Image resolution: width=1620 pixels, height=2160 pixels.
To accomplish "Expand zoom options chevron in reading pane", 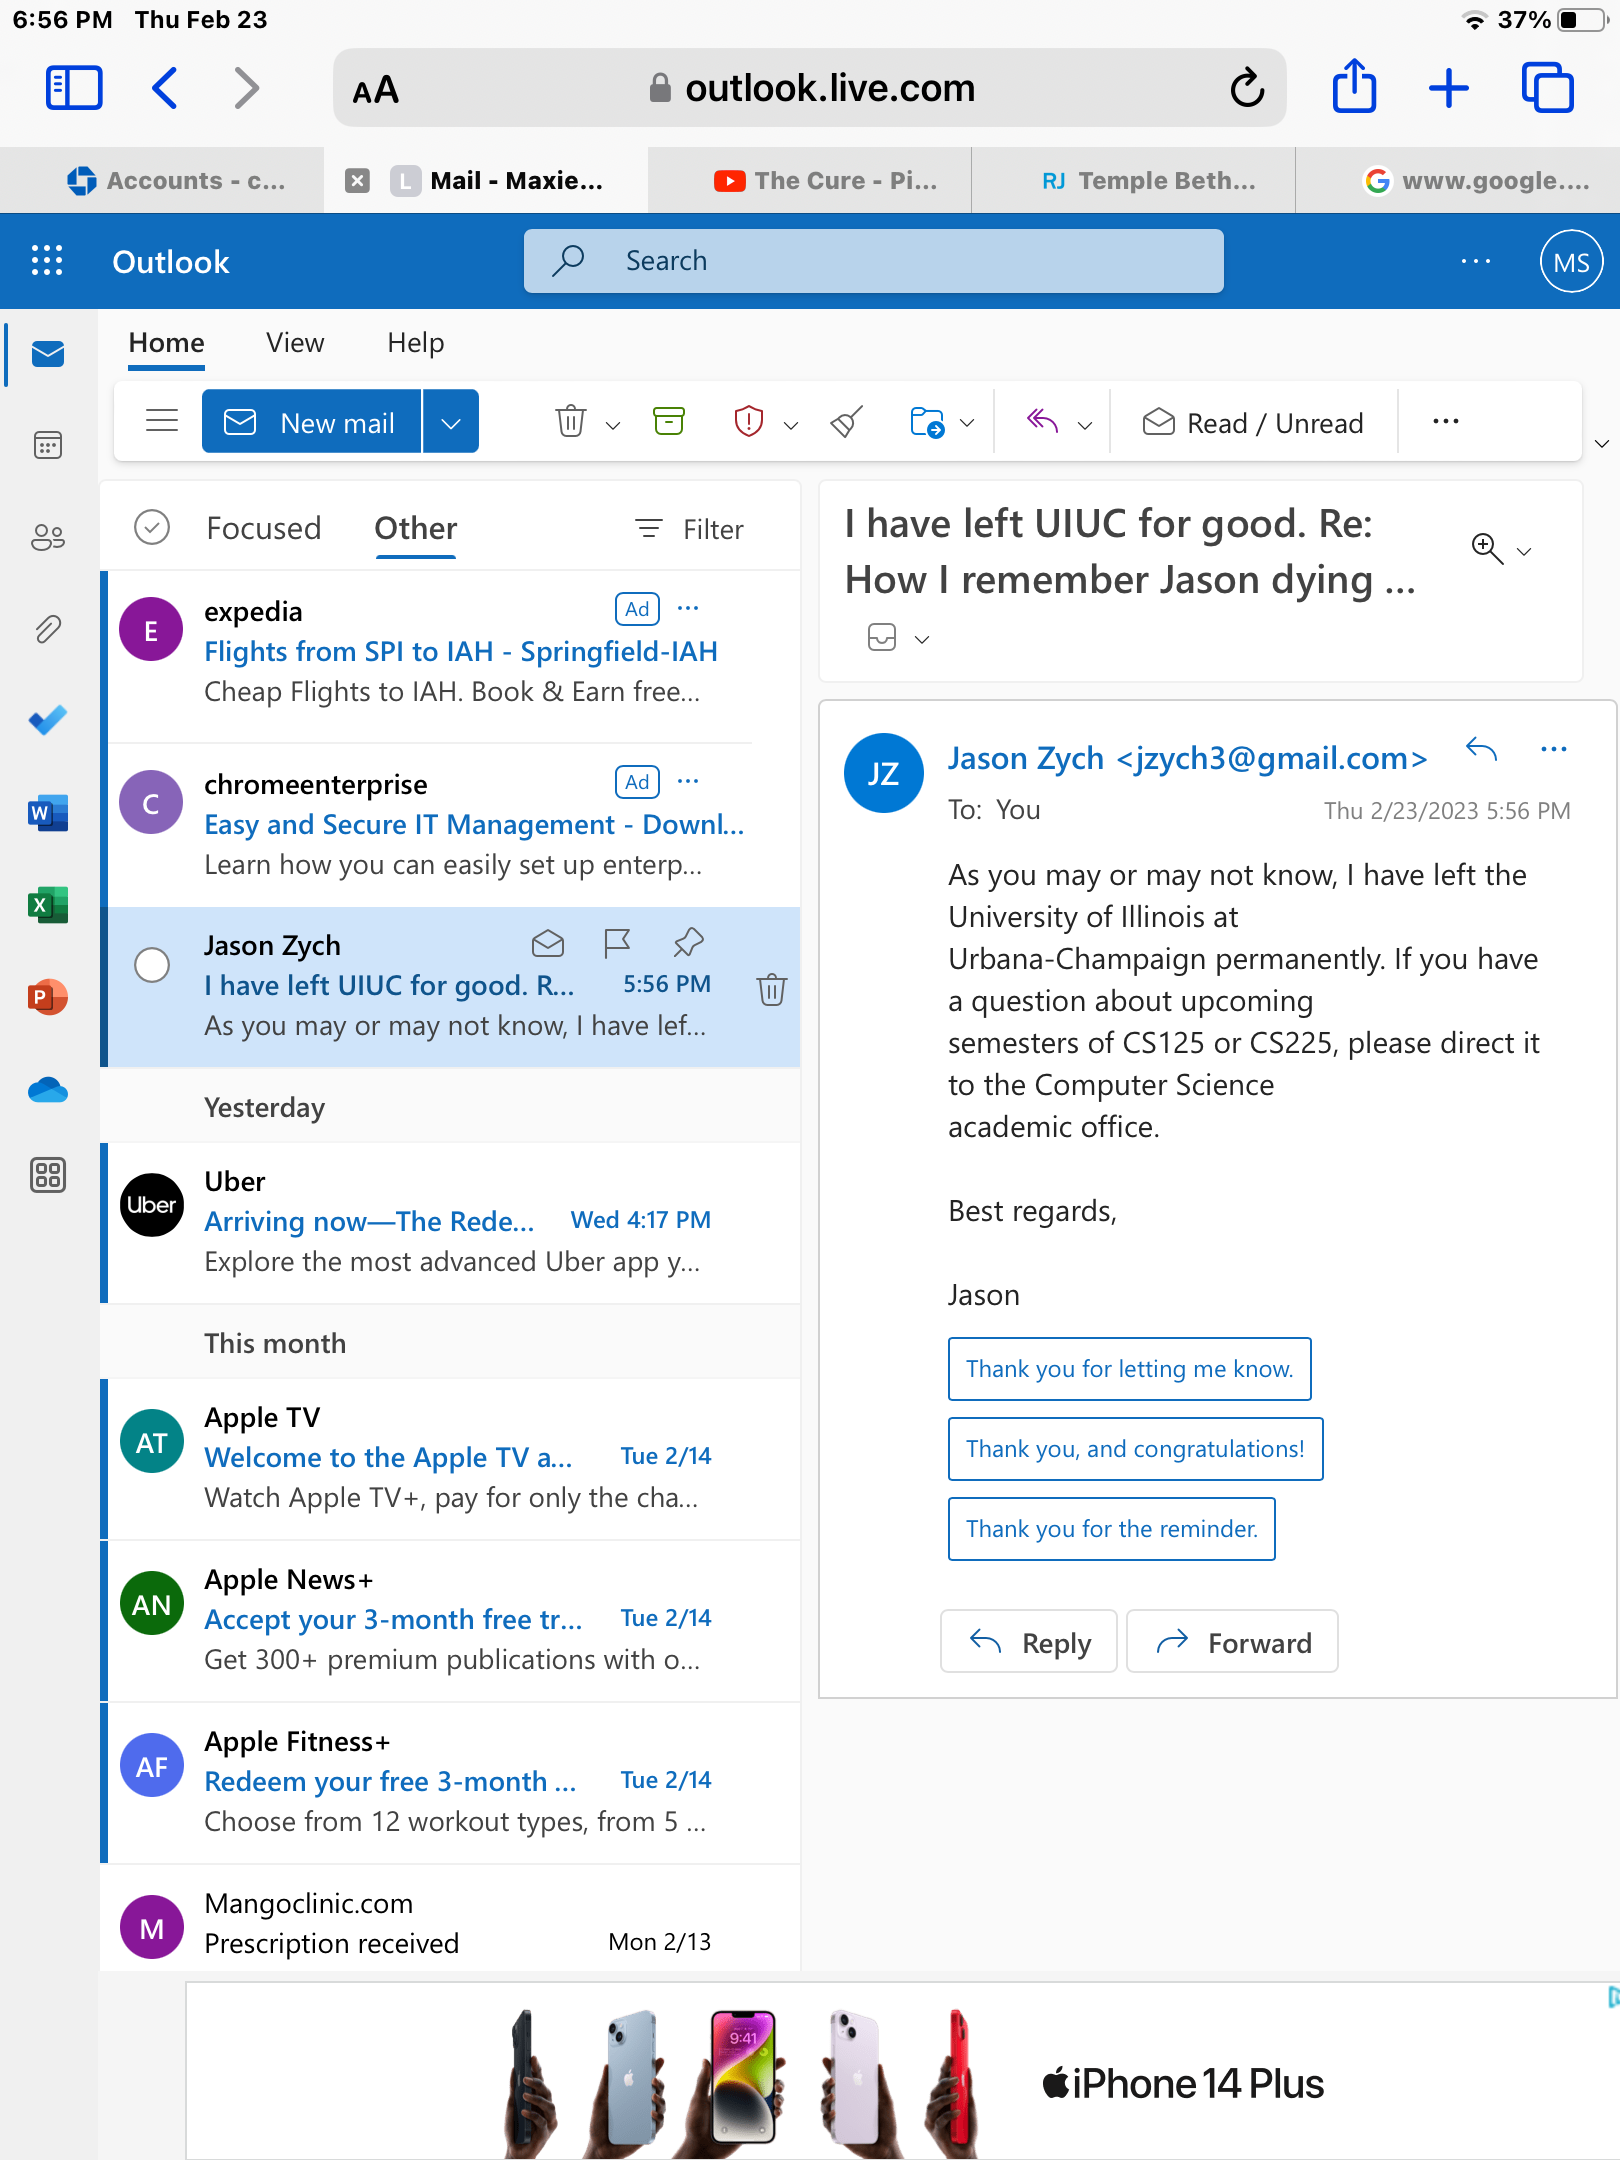I will pos(1524,551).
